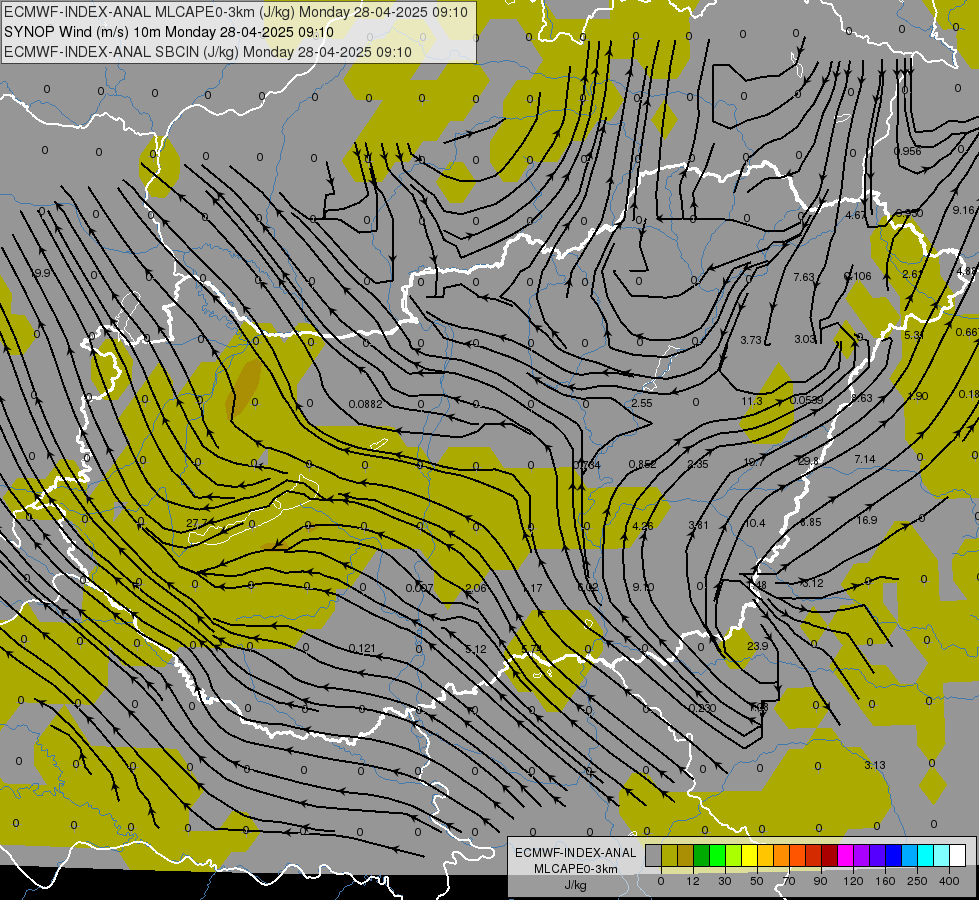Click the cyan legend swatch
This screenshot has height=900, width=979.
pos(927,855)
